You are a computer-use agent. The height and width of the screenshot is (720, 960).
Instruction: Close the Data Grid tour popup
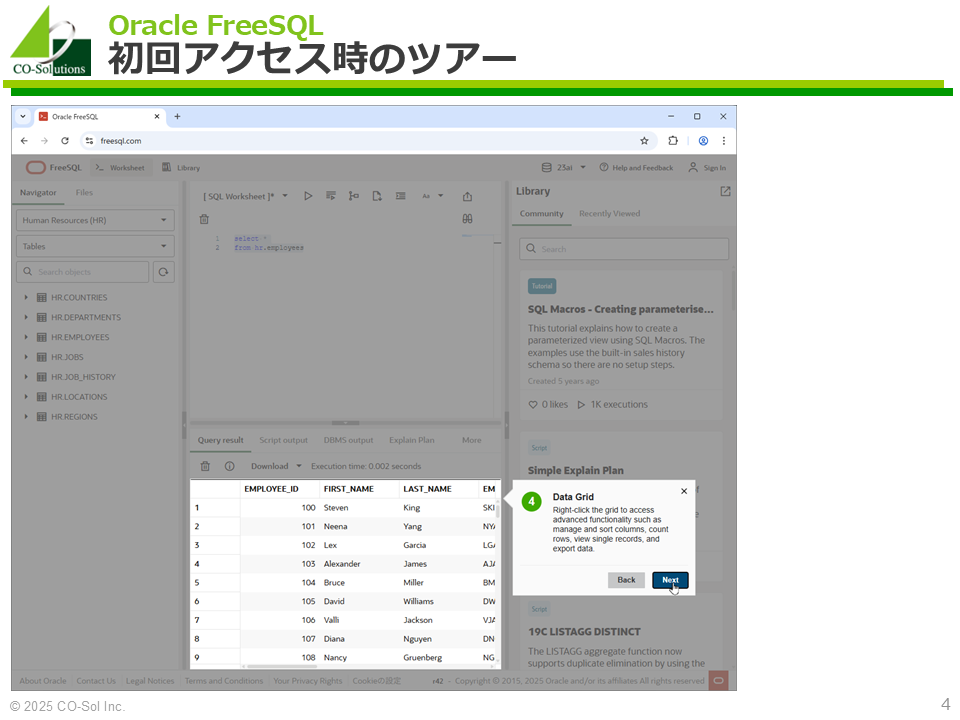tap(684, 491)
